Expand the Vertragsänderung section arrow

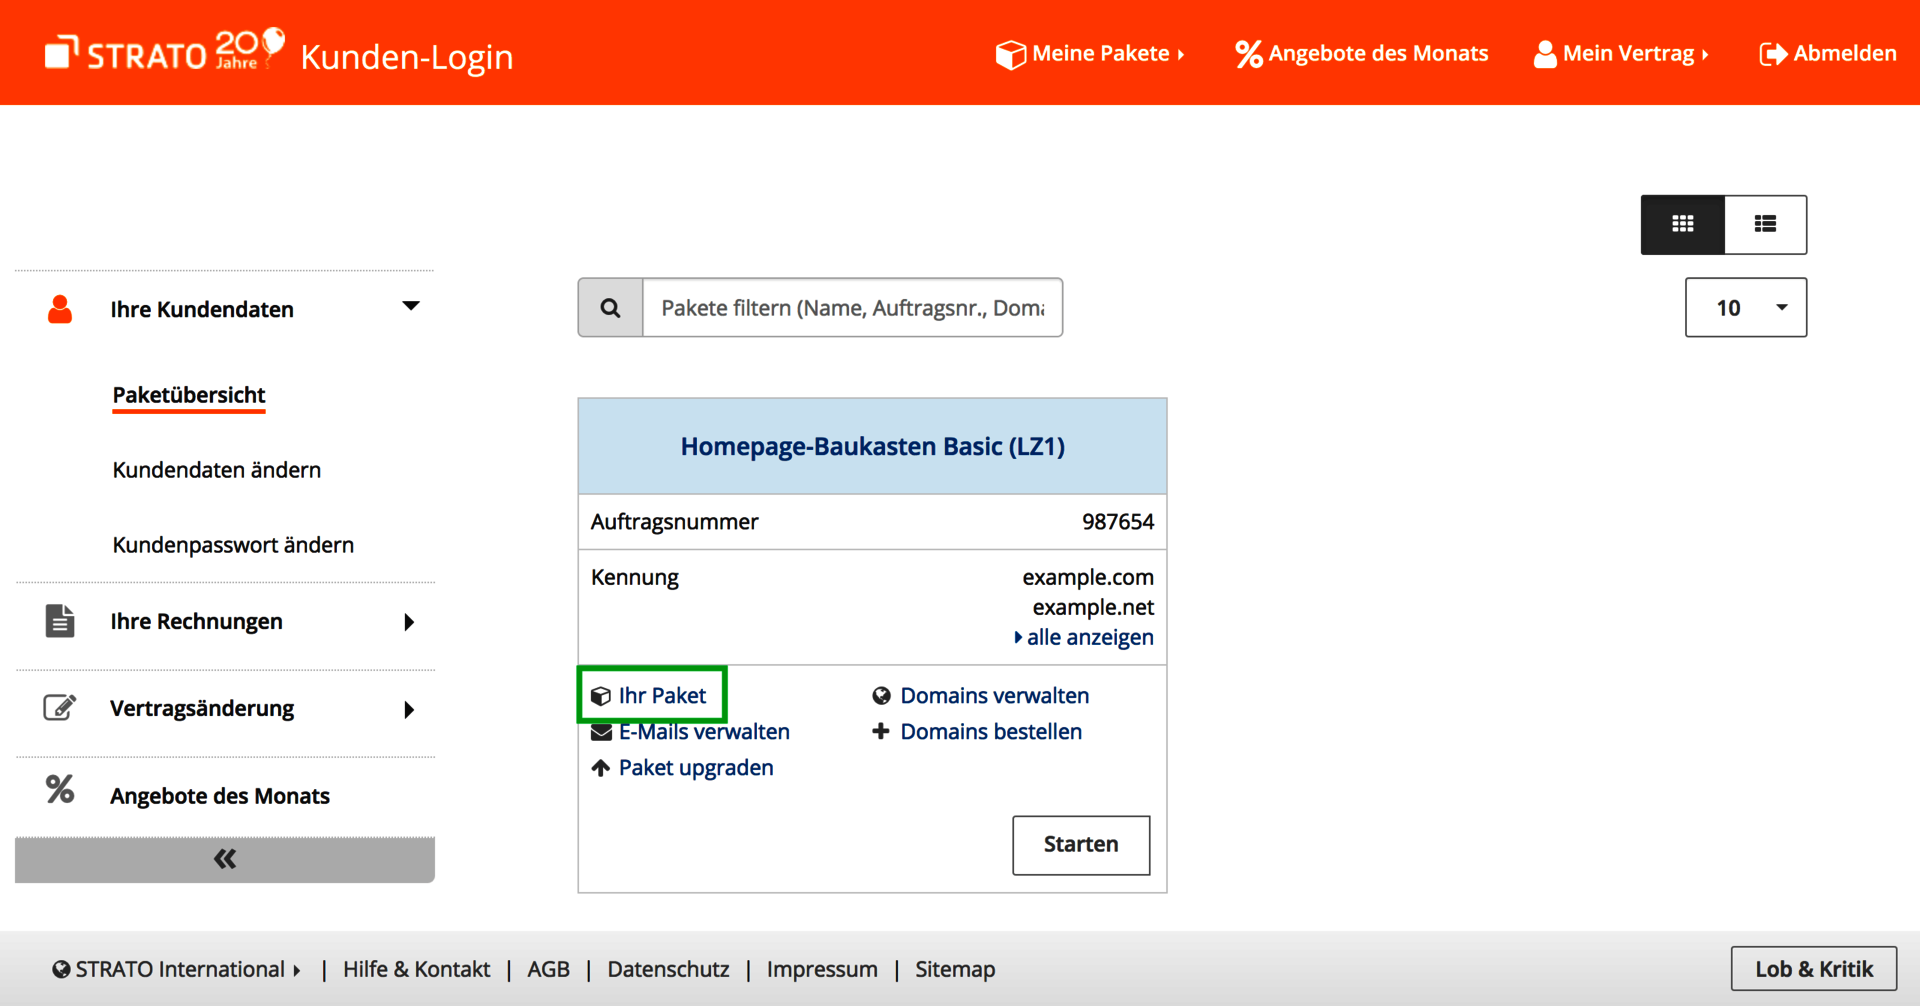(x=409, y=710)
